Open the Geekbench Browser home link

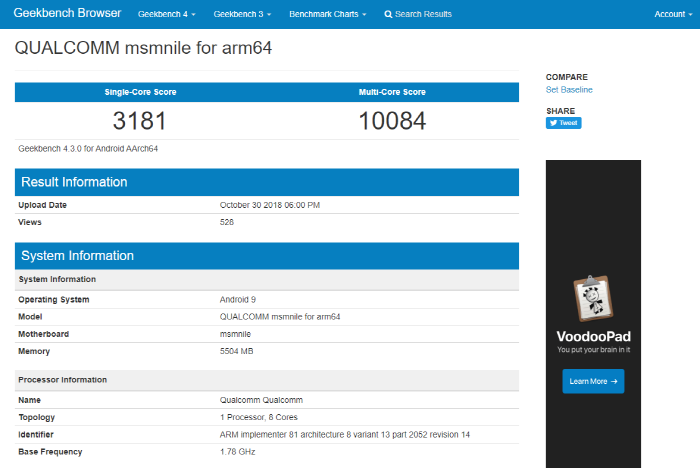67,13
